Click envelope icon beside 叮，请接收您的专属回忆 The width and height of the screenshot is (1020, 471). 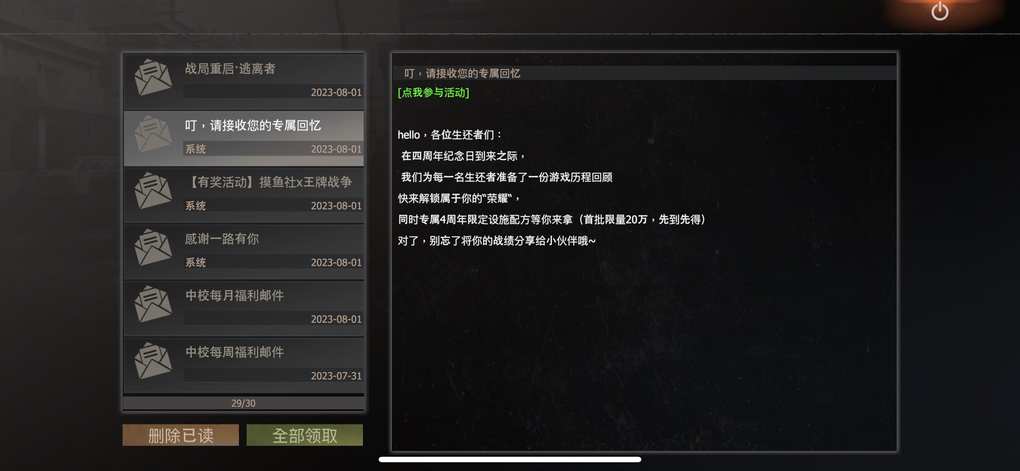153,133
